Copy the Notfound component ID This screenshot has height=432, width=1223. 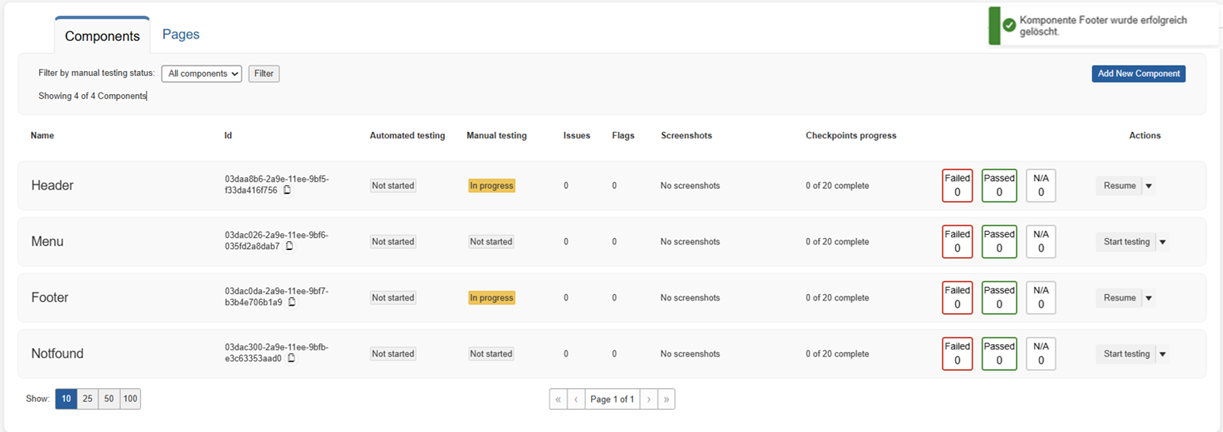(x=291, y=358)
